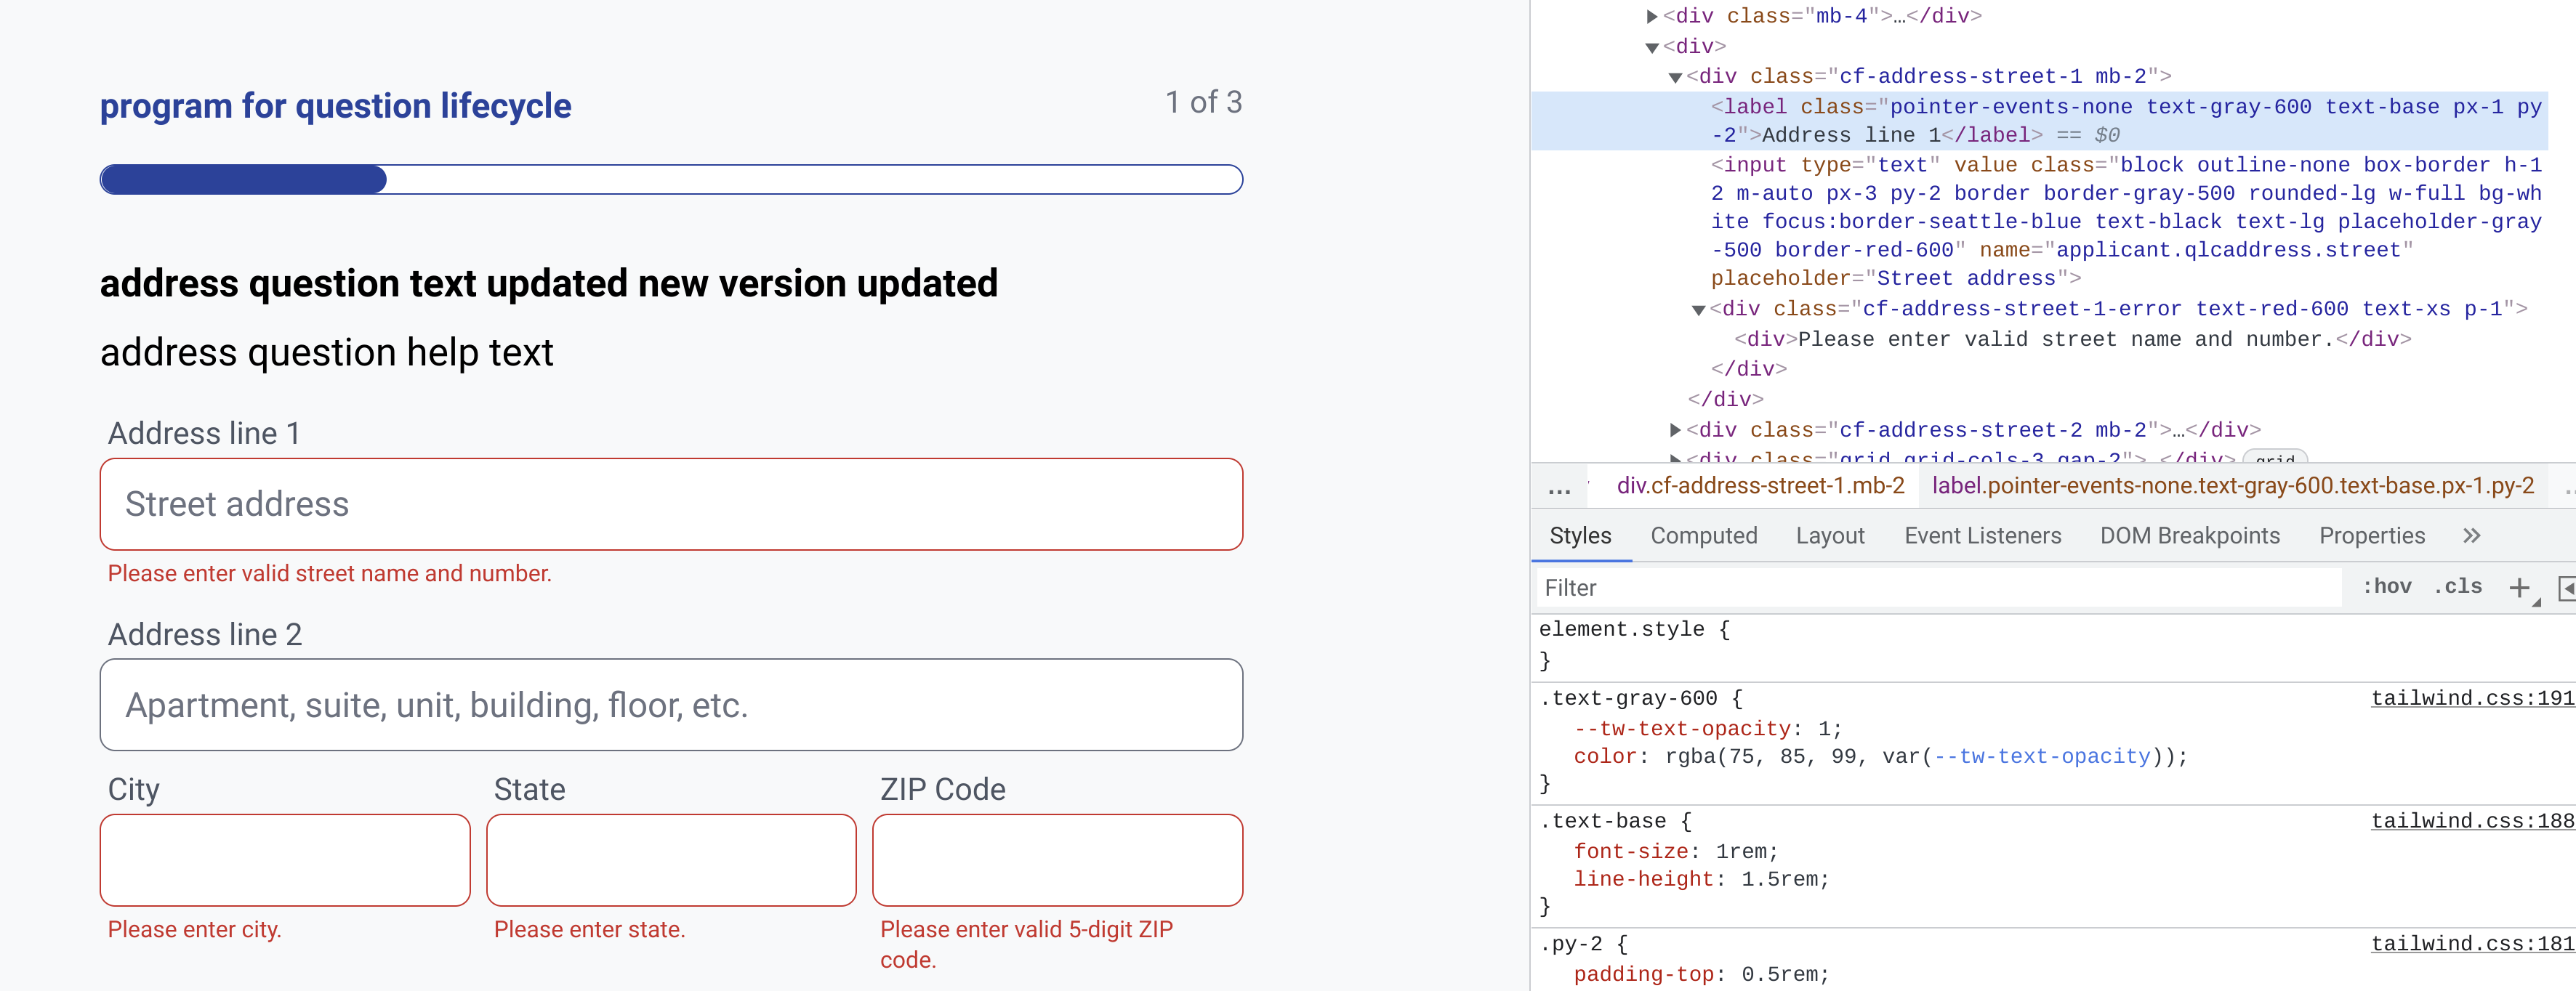
Task: Click the more panel tabs chevron icon
Action: (x=2472, y=536)
